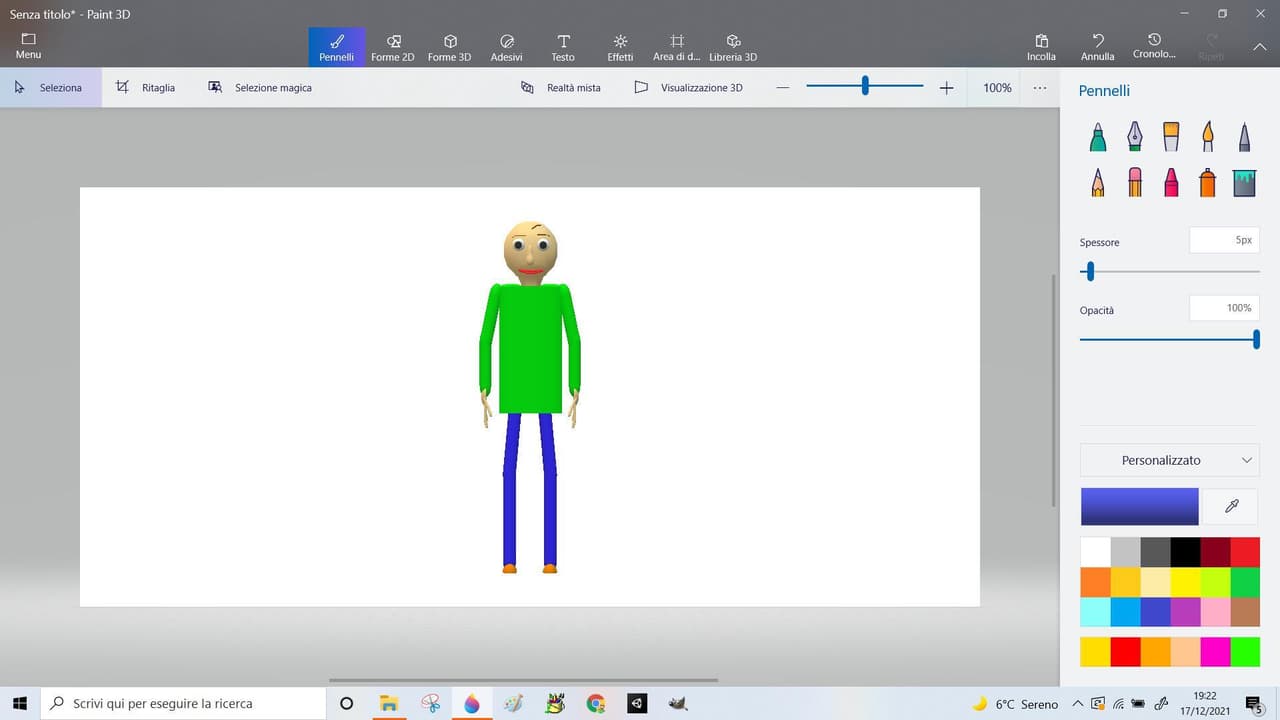The height and width of the screenshot is (720, 1280).
Task: Pick the green palette swatch
Action: coord(1245,582)
